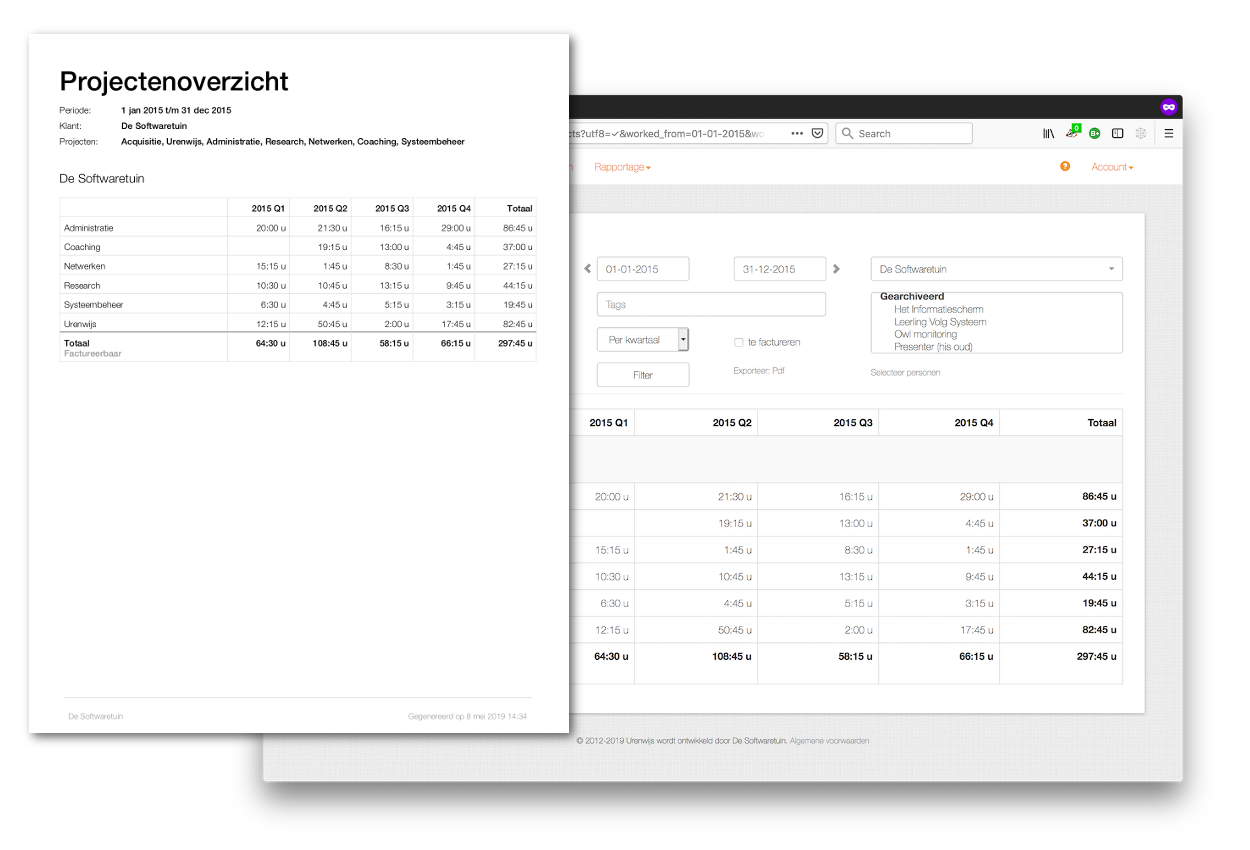This screenshot has height=850, width=1250.
Task: Click the Filter button
Action: click(x=643, y=375)
